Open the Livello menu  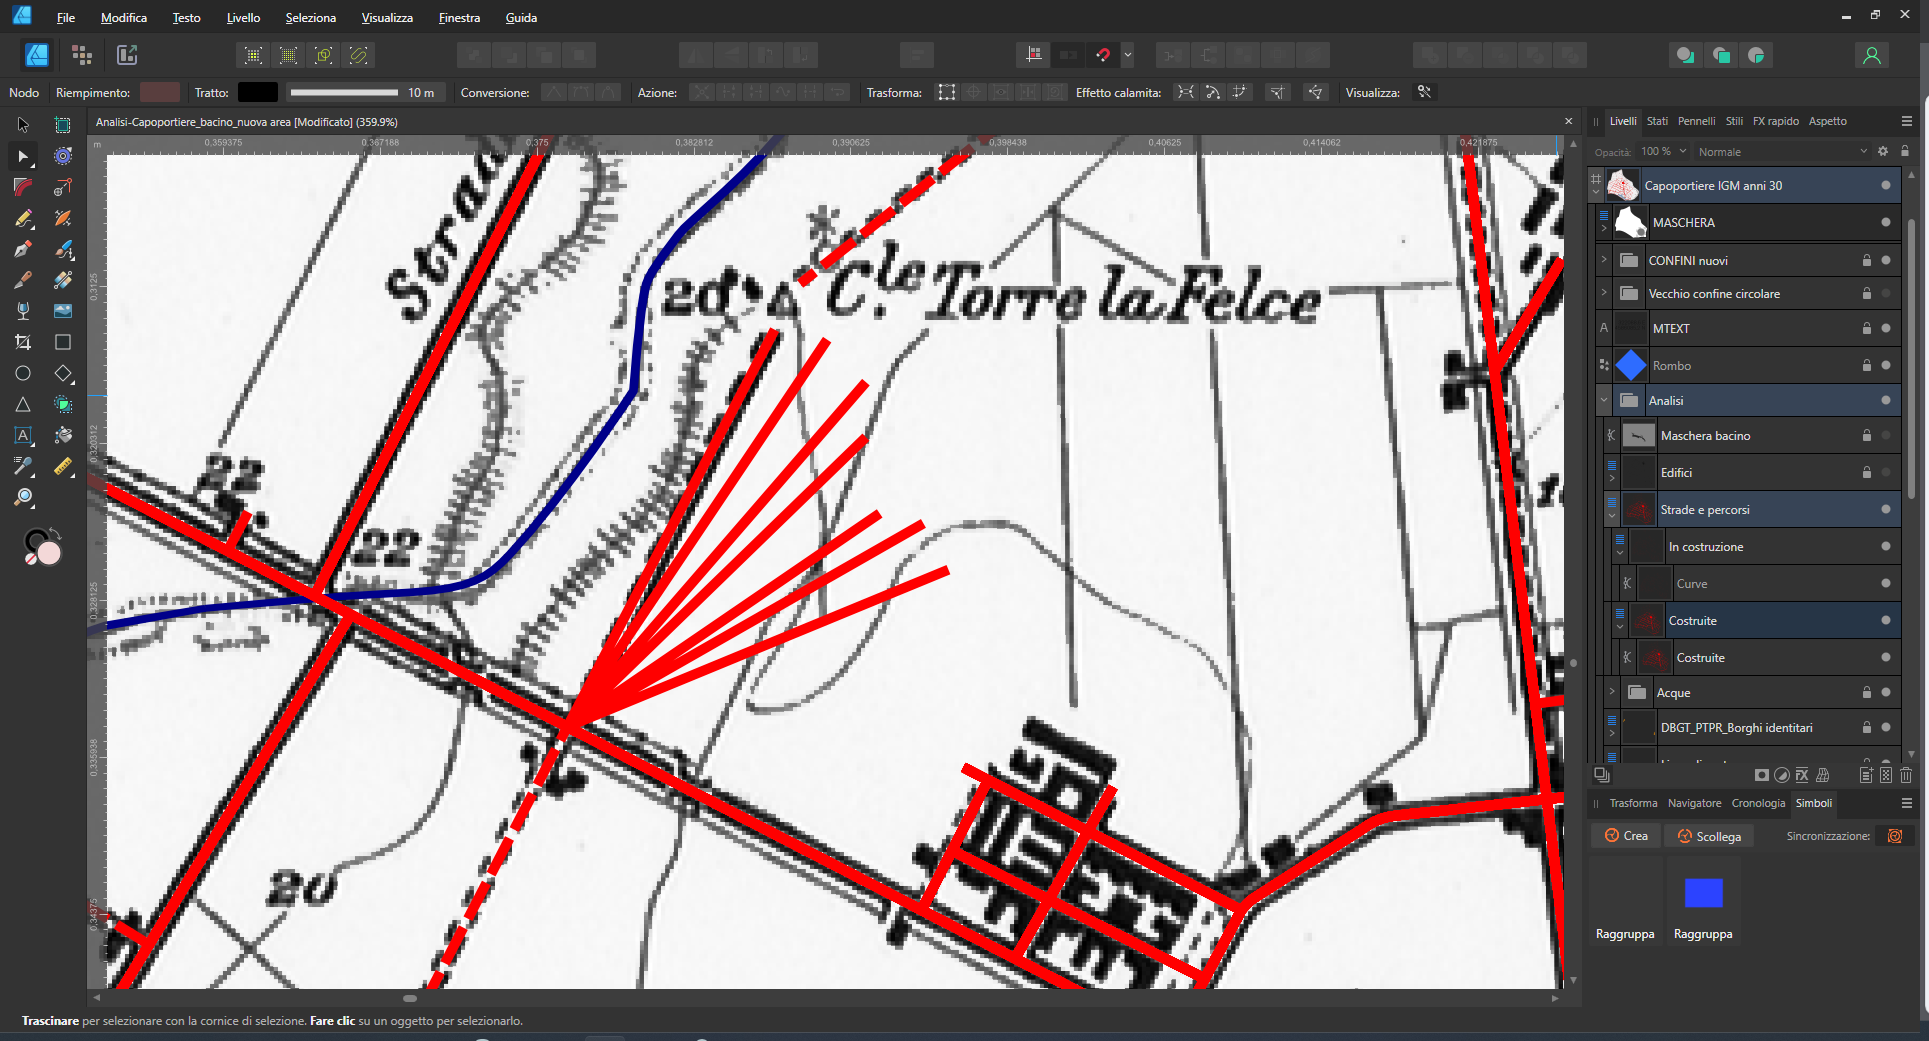[x=243, y=18]
